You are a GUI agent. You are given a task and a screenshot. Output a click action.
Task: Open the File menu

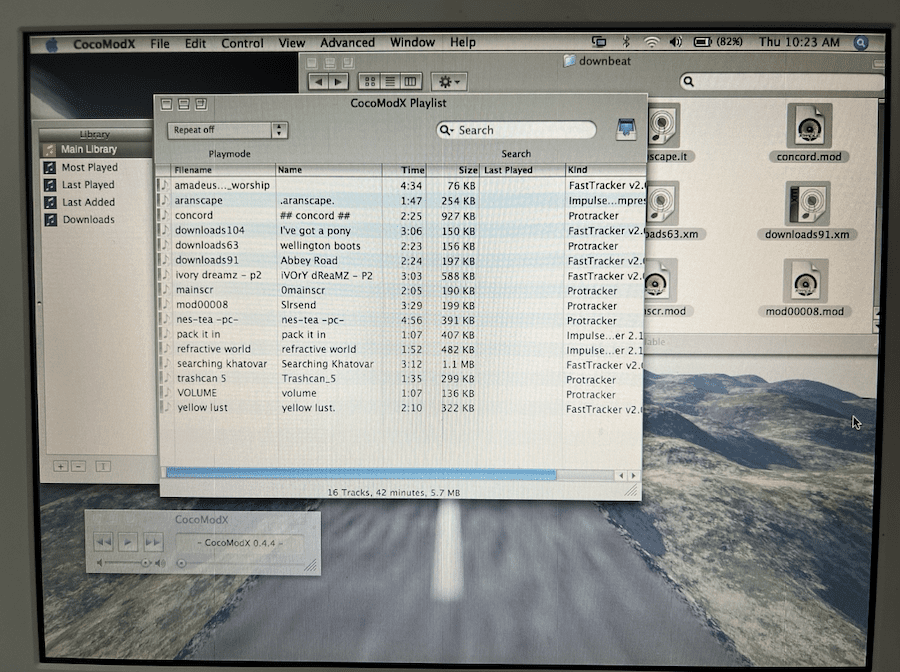pyautogui.click(x=160, y=43)
